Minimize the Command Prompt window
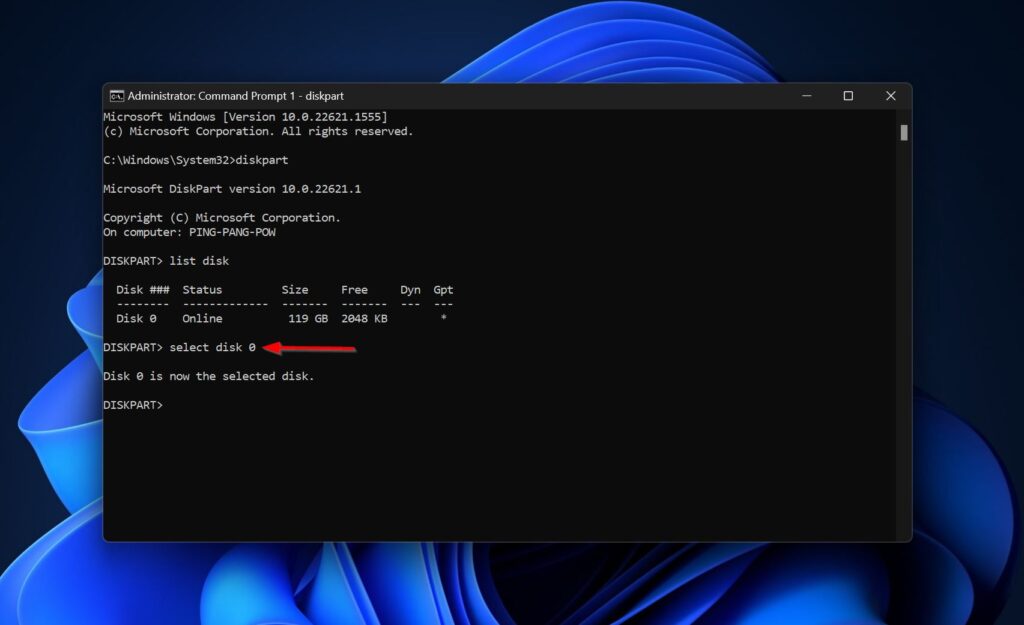Screen dimensions: 1024x625 click(807, 95)
